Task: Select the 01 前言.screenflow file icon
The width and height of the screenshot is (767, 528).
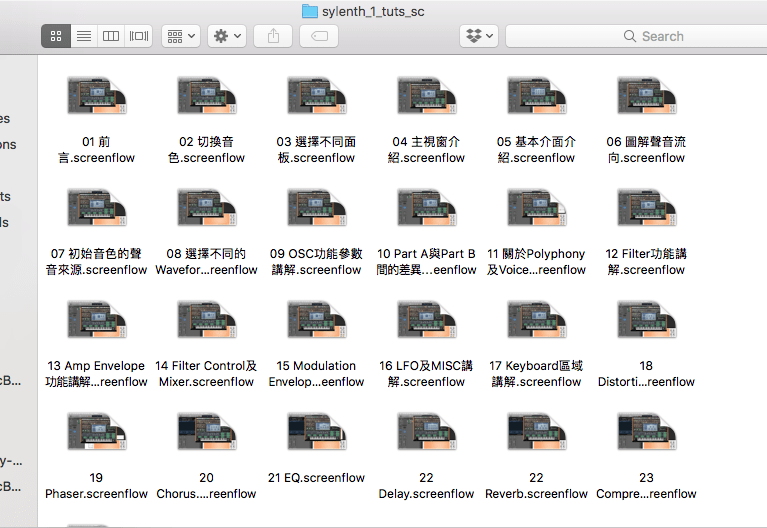Action: pos(96,95)
